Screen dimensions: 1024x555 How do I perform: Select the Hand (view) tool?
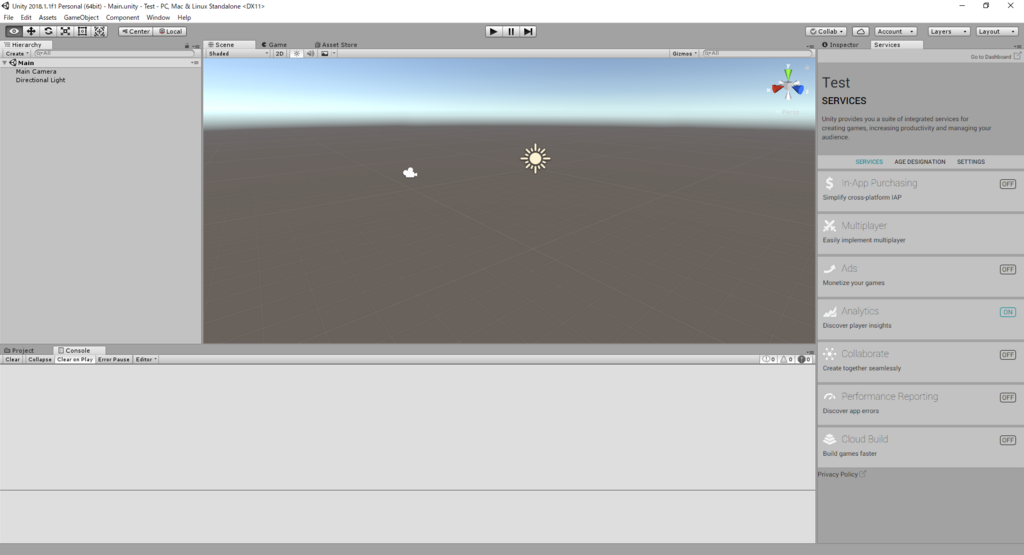click(x=14, y=31)
